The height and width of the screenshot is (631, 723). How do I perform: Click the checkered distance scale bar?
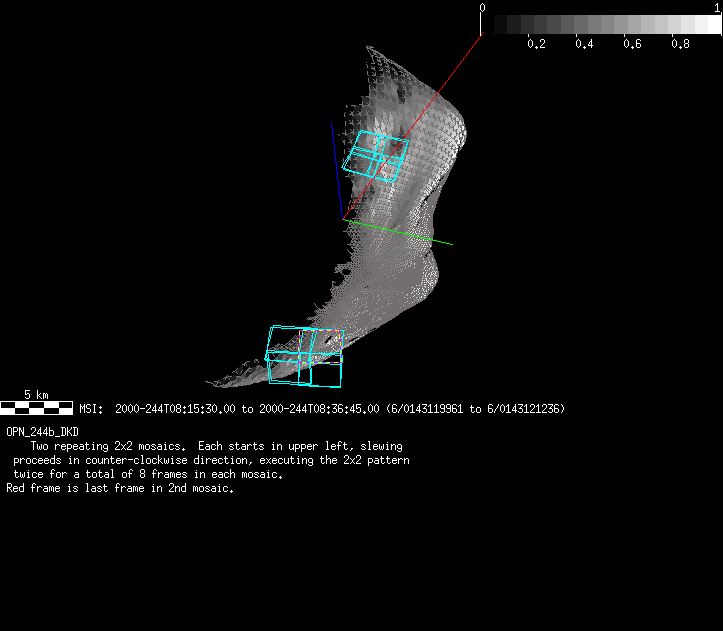pyautogui.click(x=37, y=408)
